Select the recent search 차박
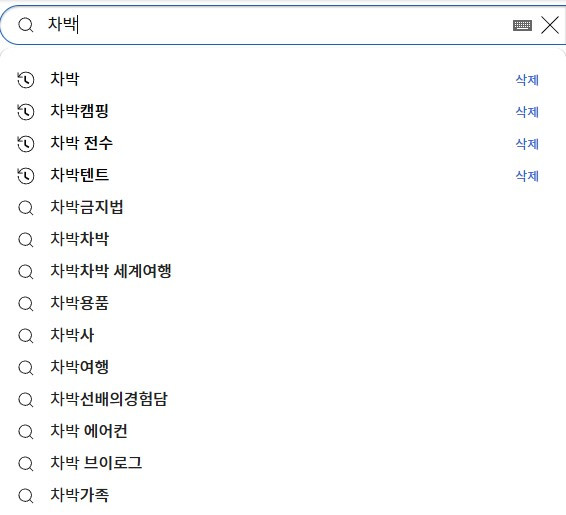 (x=65, y=79)
